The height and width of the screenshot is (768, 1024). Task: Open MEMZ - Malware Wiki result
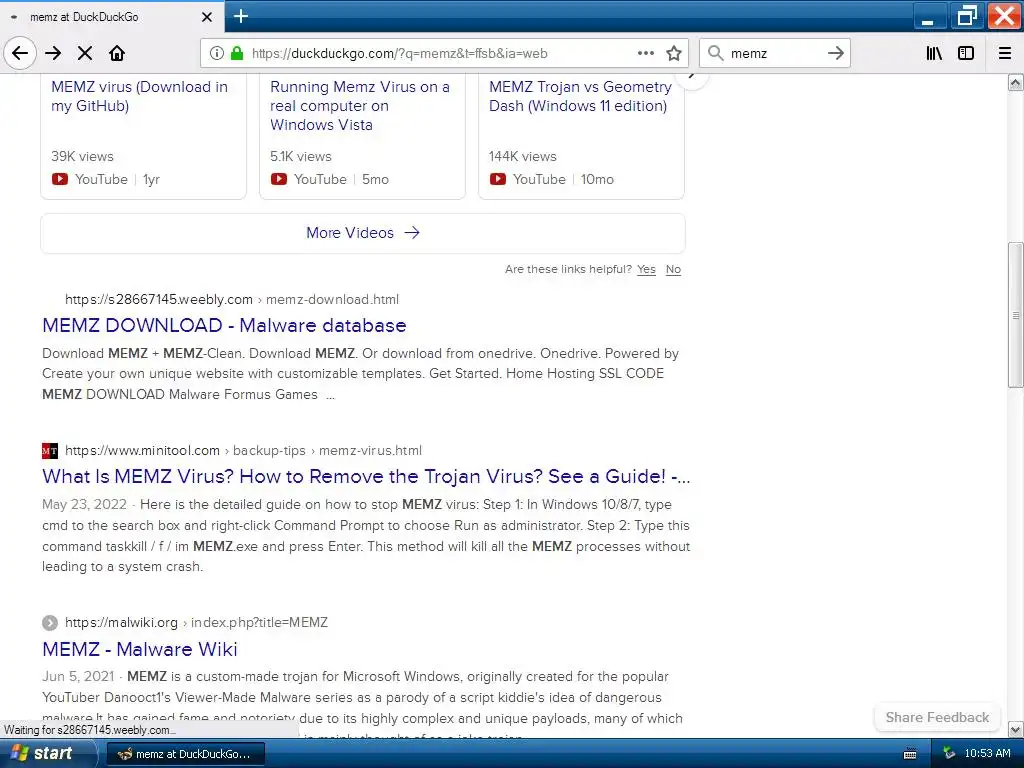pos(140,649)
